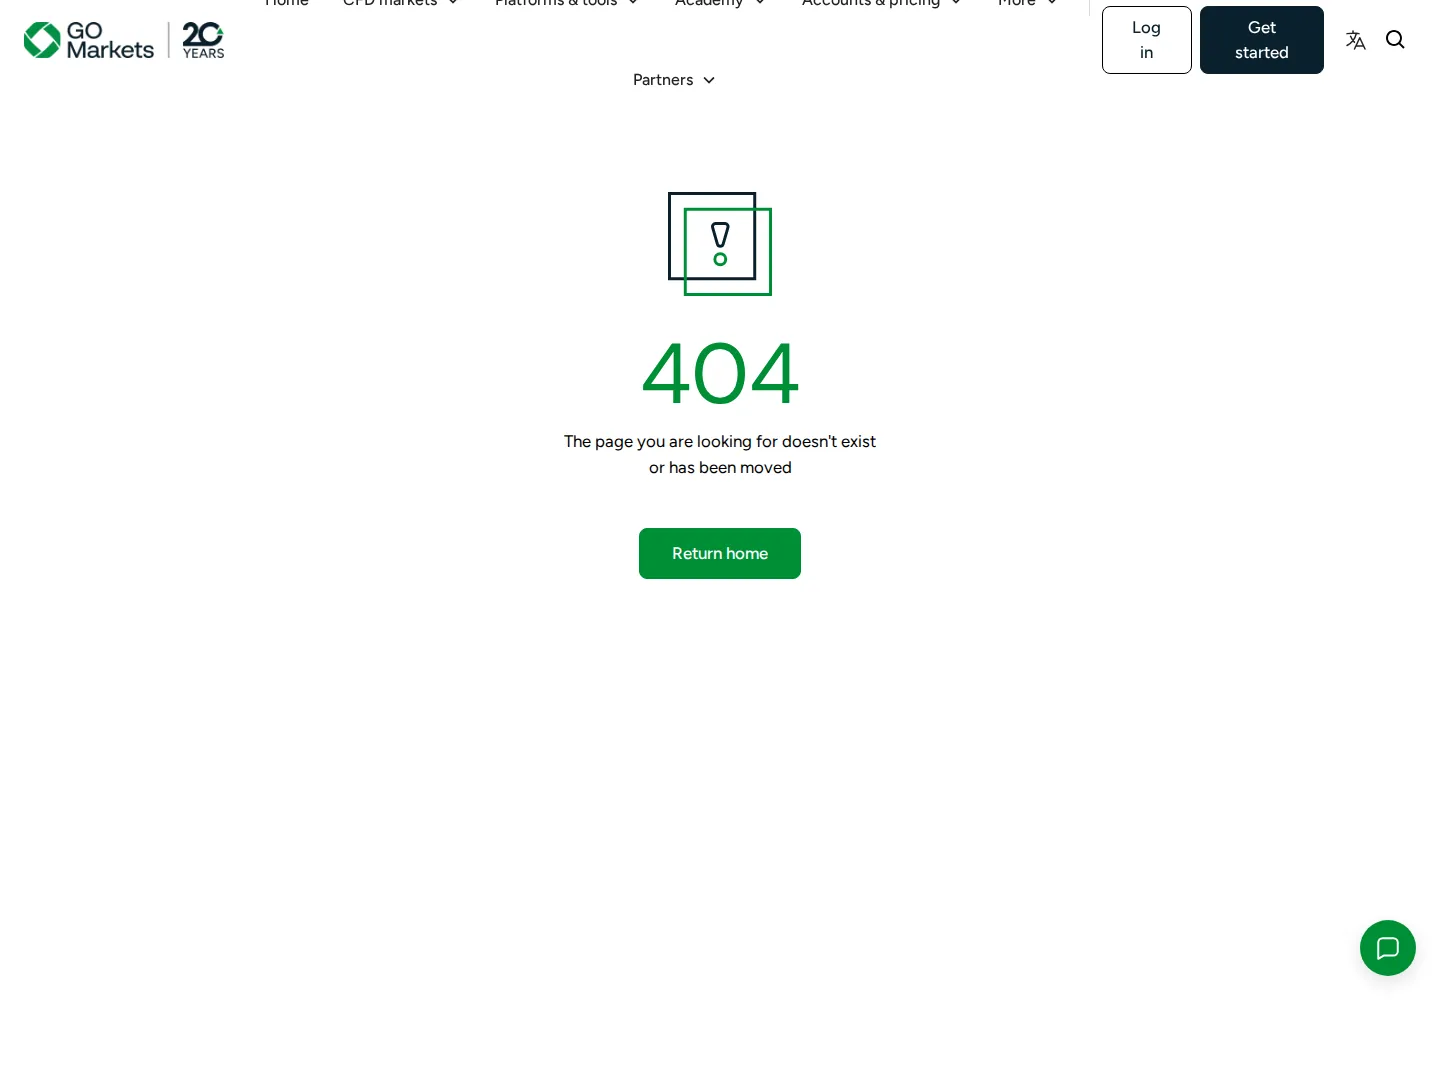The height and width of the screenshot is (1080, 1440).
Task: Open the language translation icon
Action: point(1355,40)
